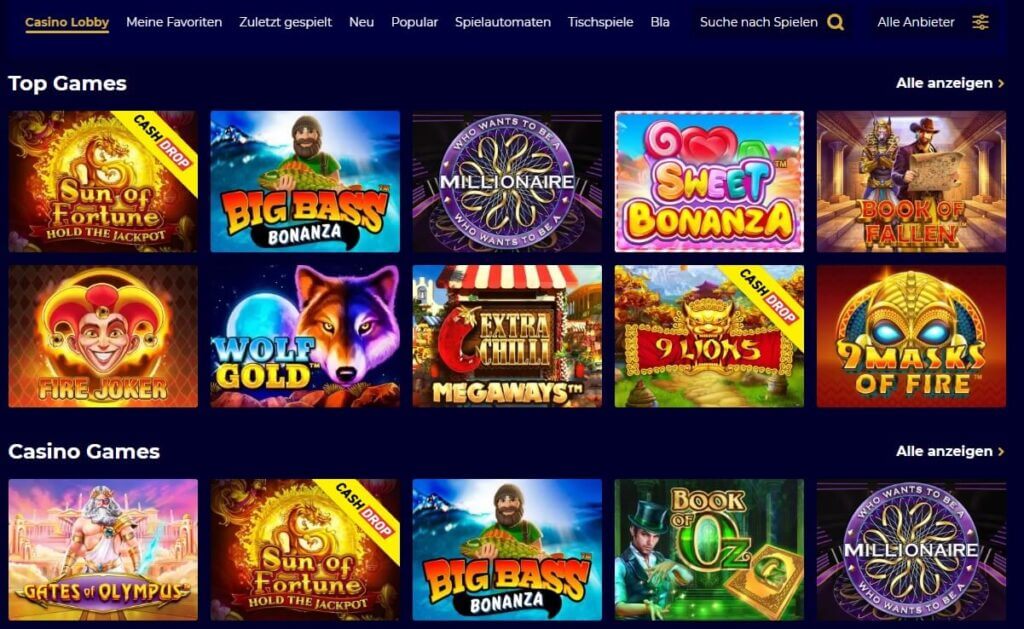The width and height of the screenshot is (1024, 629).
Task: Open Book of Oz game tile
Action: pos(709,549)
